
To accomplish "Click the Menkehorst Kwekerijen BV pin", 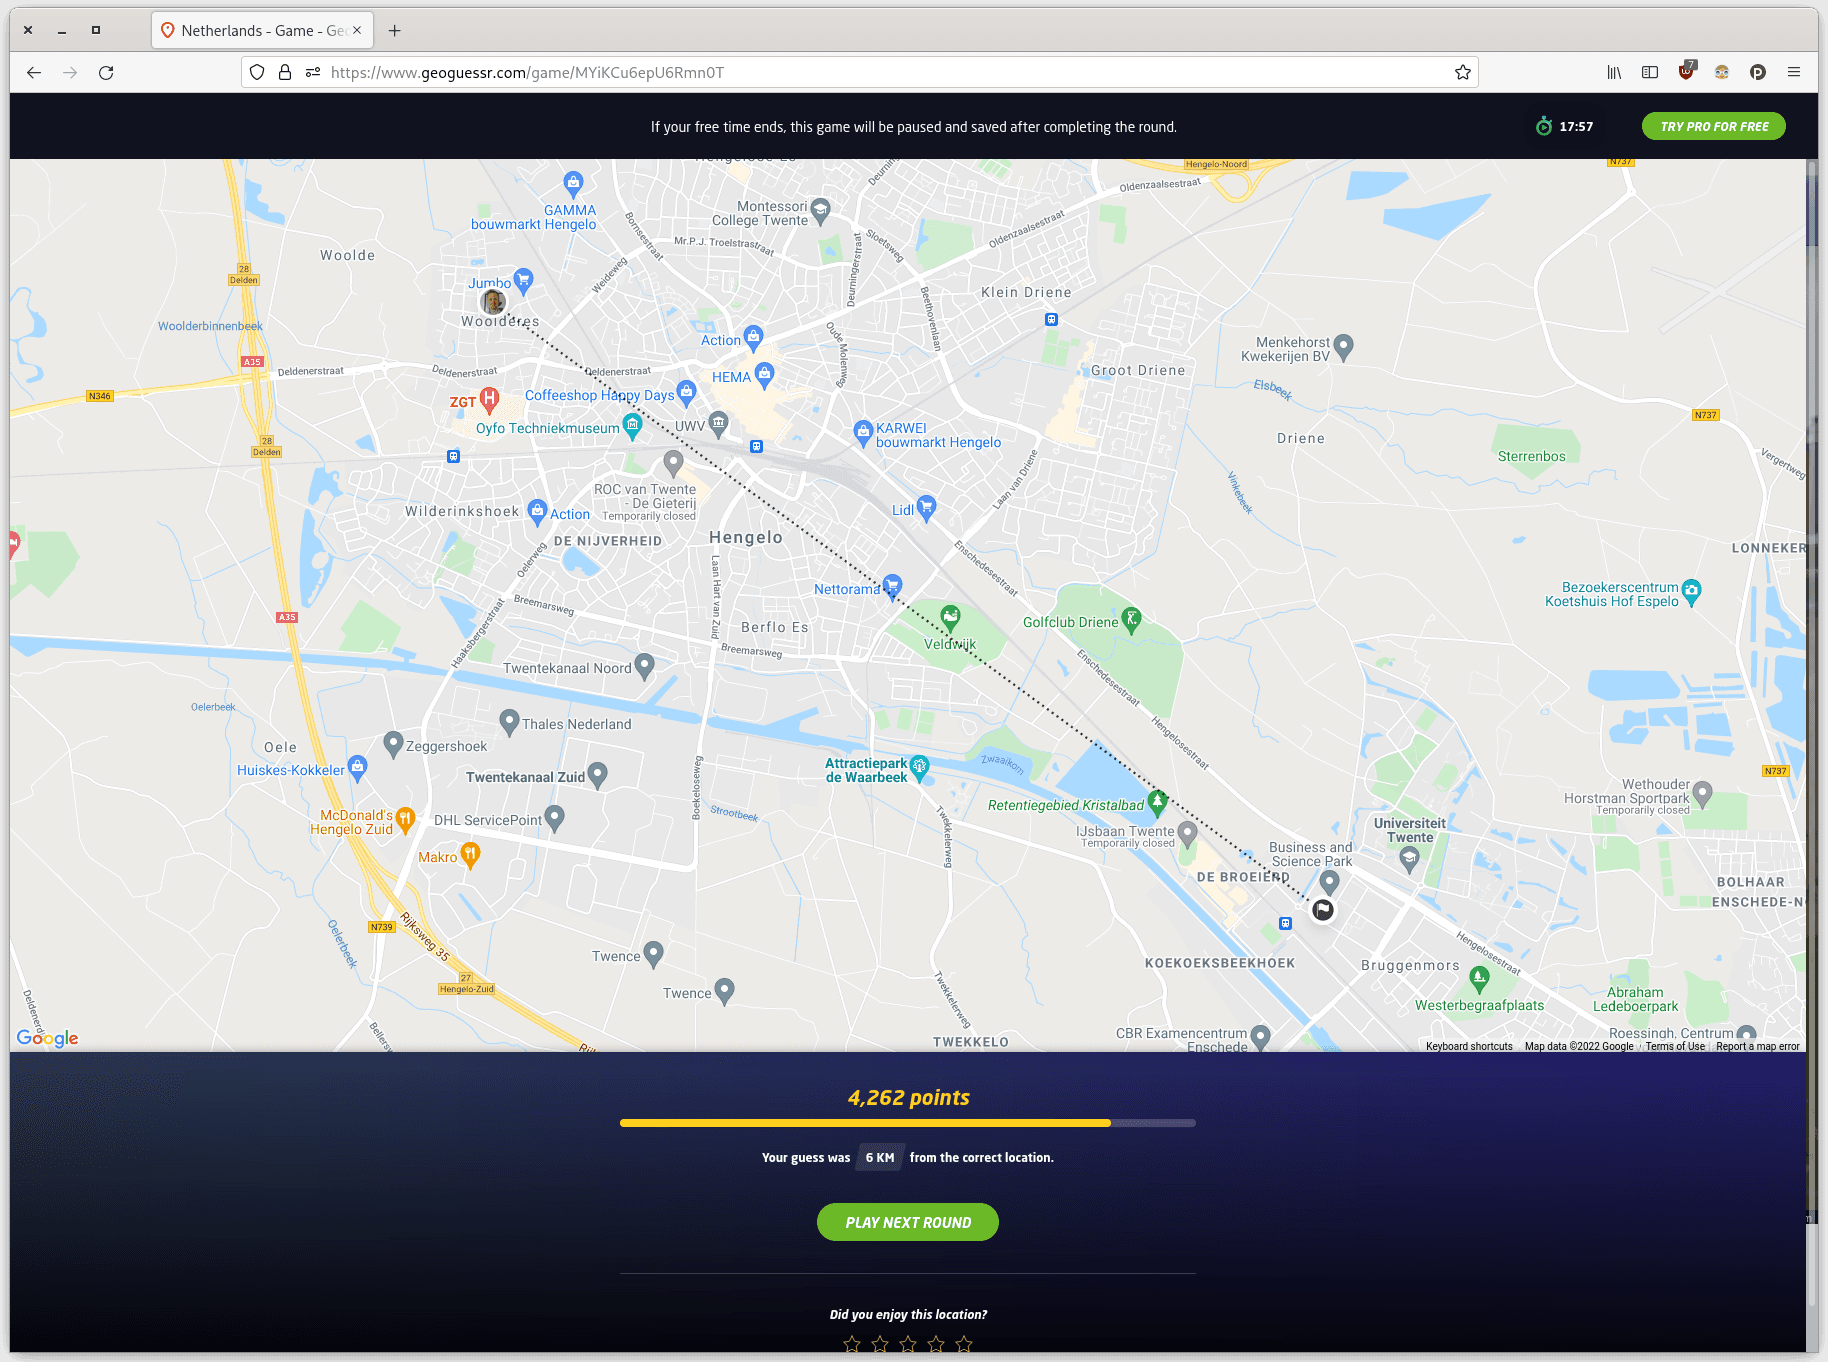I will point(1343,346).
